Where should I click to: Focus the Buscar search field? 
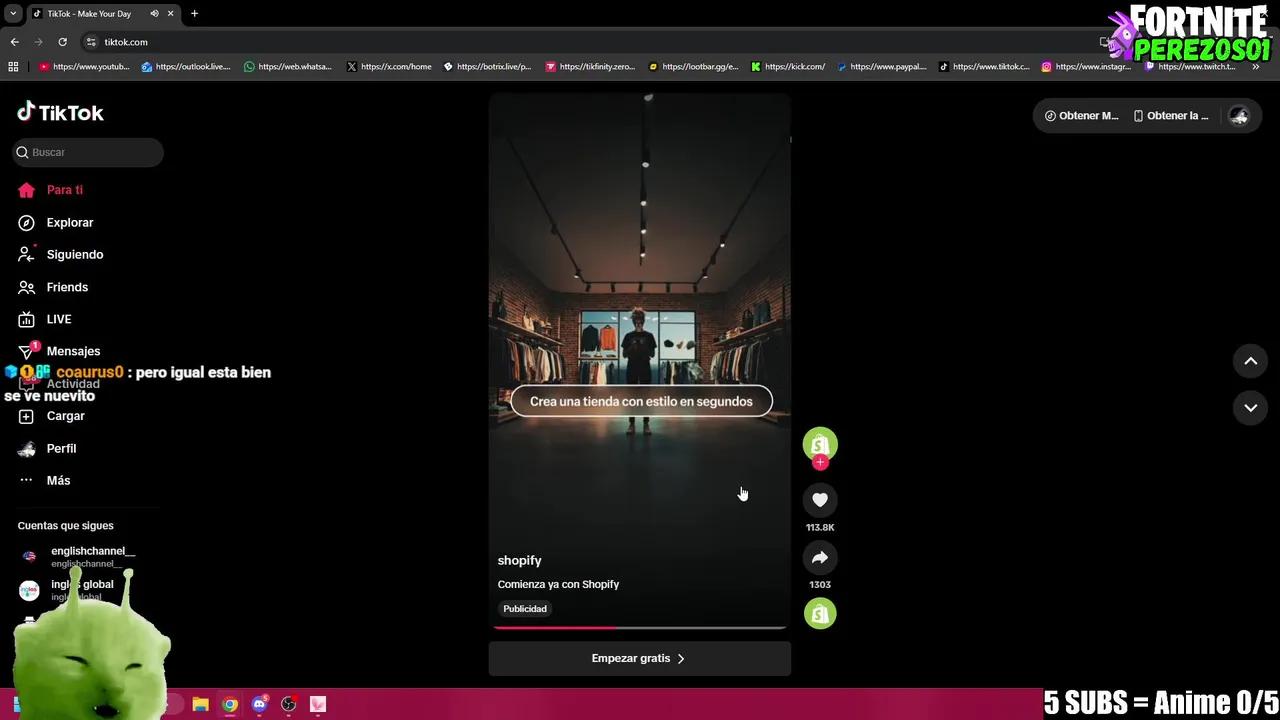88,152
